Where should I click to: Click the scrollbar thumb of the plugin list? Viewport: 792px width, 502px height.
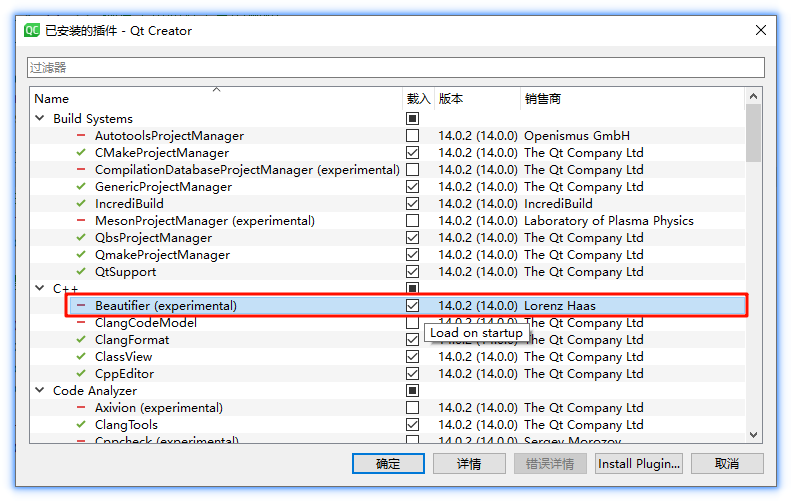coord(753,133)
